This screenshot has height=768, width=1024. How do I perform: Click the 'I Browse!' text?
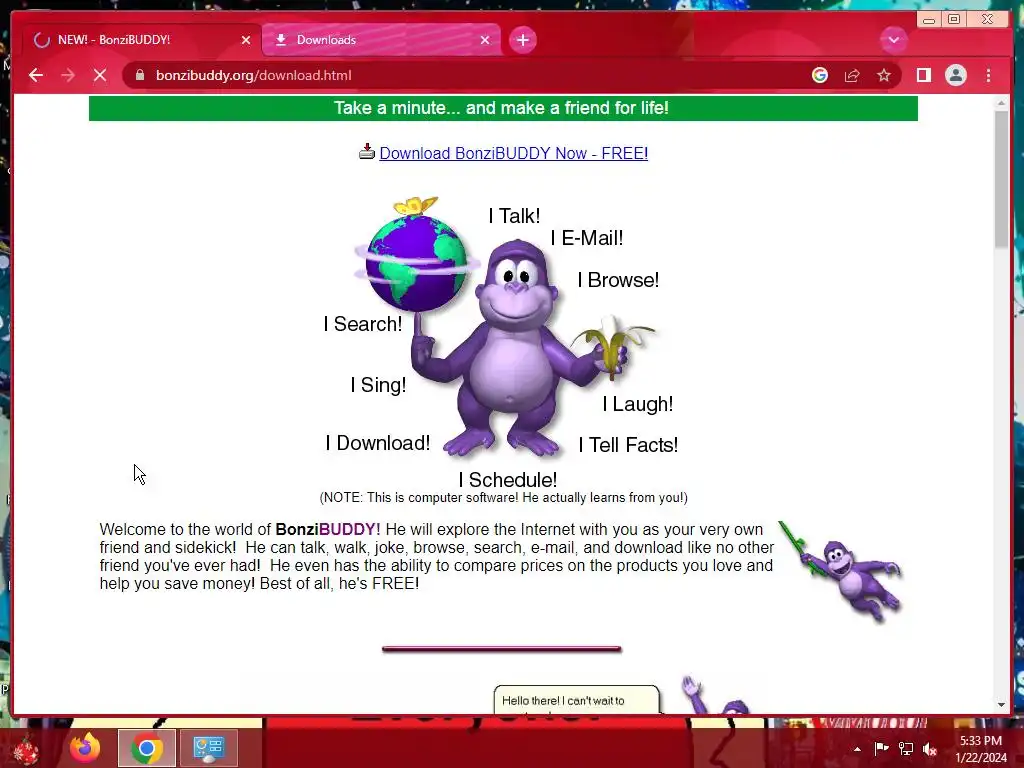pos(618,280)
